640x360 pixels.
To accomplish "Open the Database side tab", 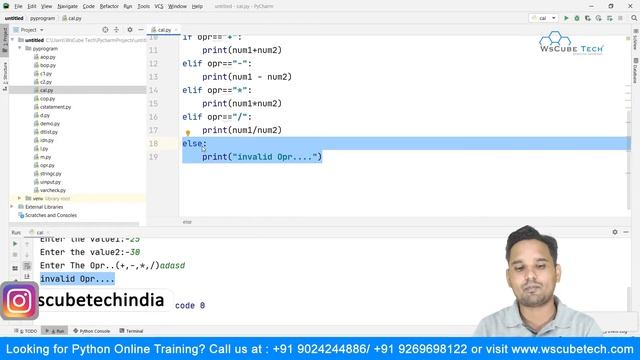I will click(x=636, y=71).
